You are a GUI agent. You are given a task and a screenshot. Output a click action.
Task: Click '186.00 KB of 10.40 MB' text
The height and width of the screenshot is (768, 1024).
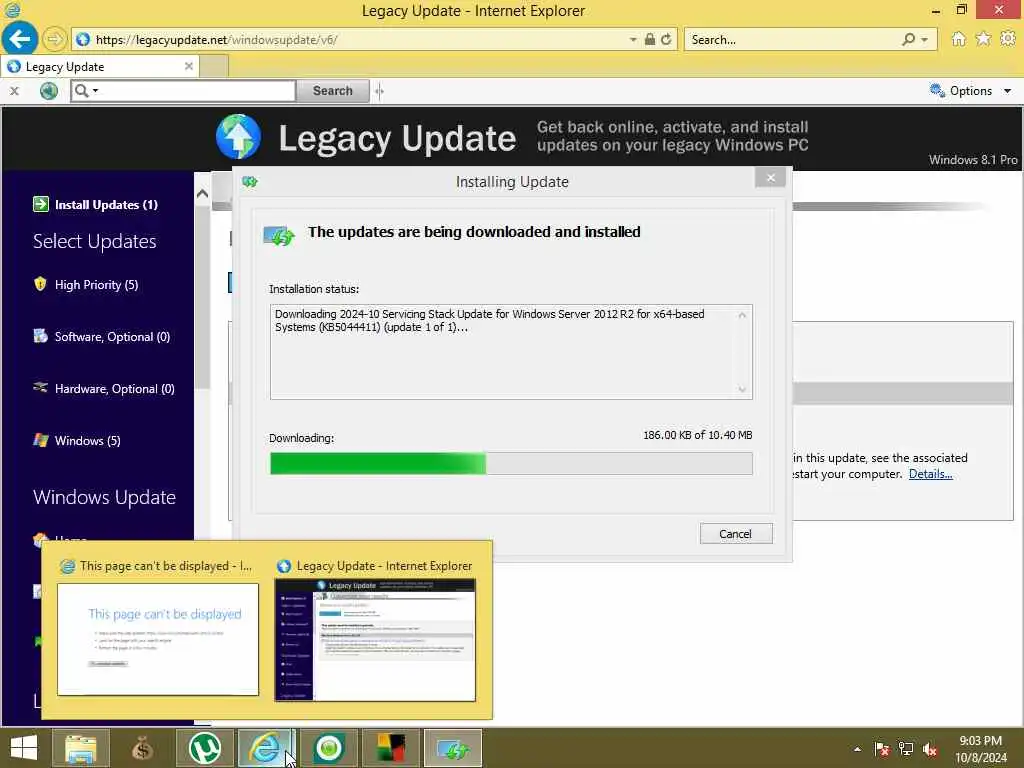point(697,435)
